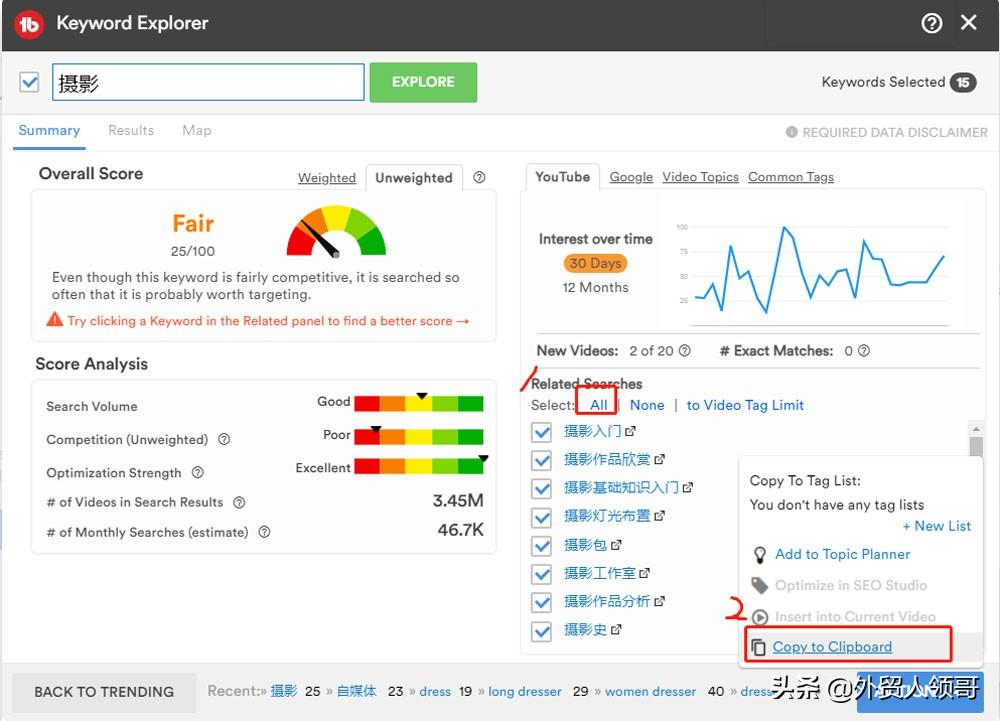The height and width of the screenshot is (721, 1000).
Task: Click the lightbulb Topic Planner icon
Action: (760, 555)
